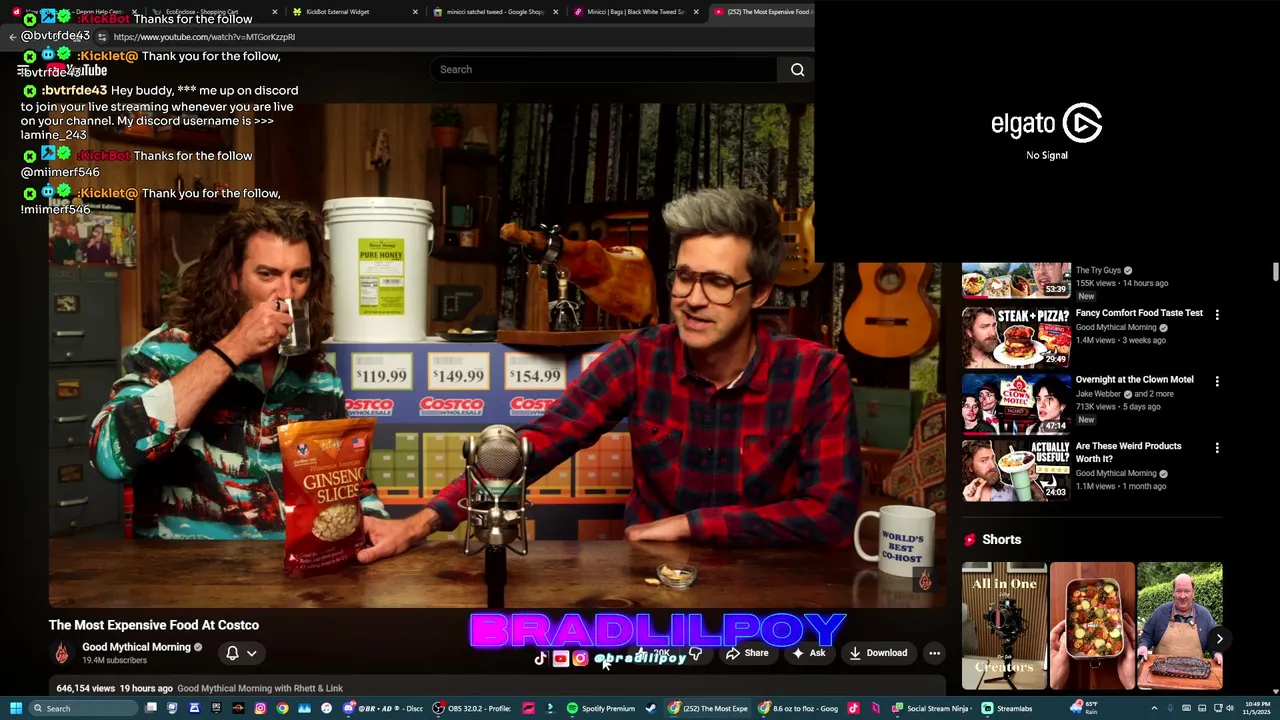This screenshot has height=720, width=1280.
Task: Open the 'All in One Creators' Short thumbnail
Action: pos(1004,626)
